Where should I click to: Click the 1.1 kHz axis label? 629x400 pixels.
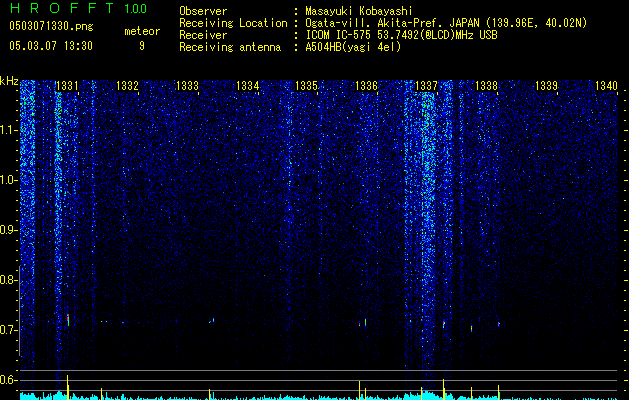pyautogui.click(x=8, y=130)
